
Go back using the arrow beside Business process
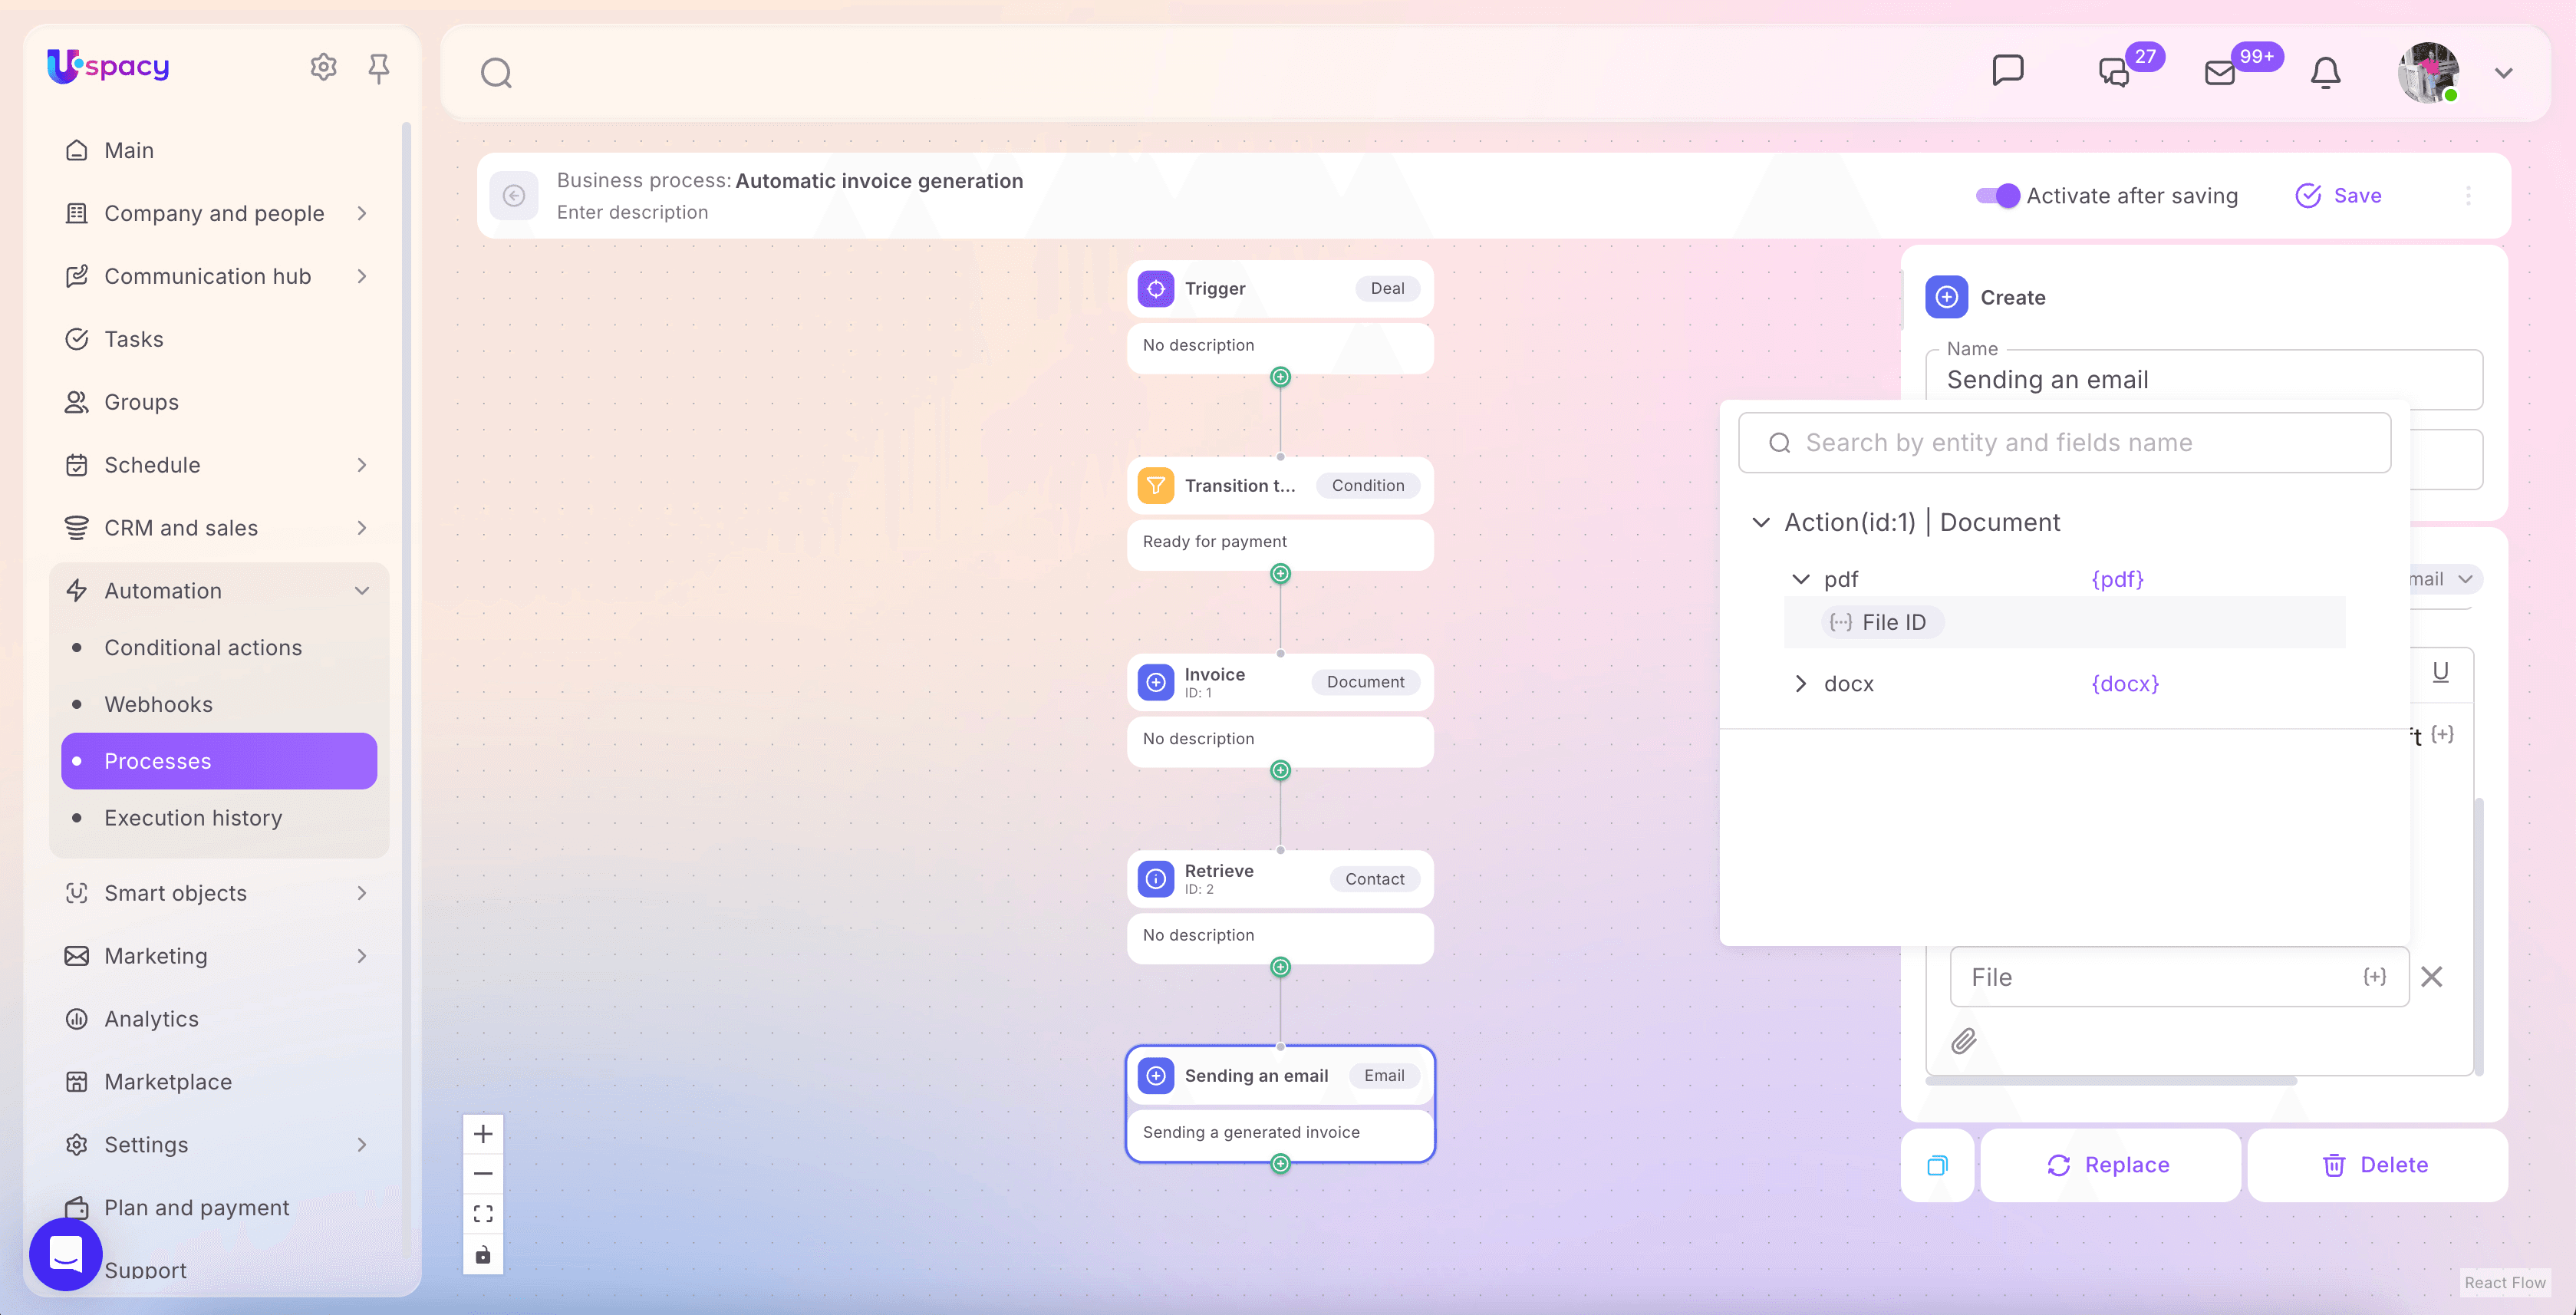pyautogui.click(x=514, y=195)
